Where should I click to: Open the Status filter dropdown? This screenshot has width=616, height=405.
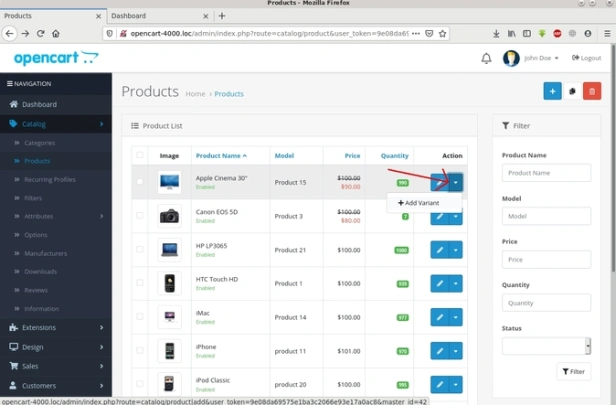546,346
